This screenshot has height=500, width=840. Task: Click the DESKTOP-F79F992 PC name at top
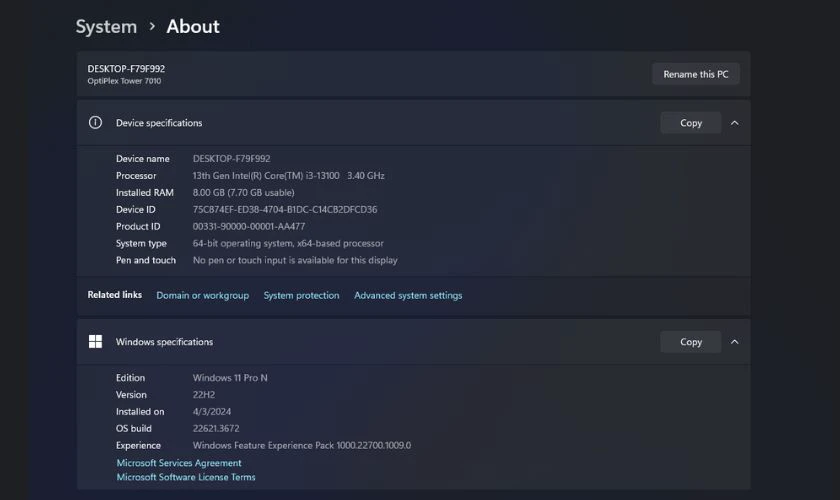(126, 69)
